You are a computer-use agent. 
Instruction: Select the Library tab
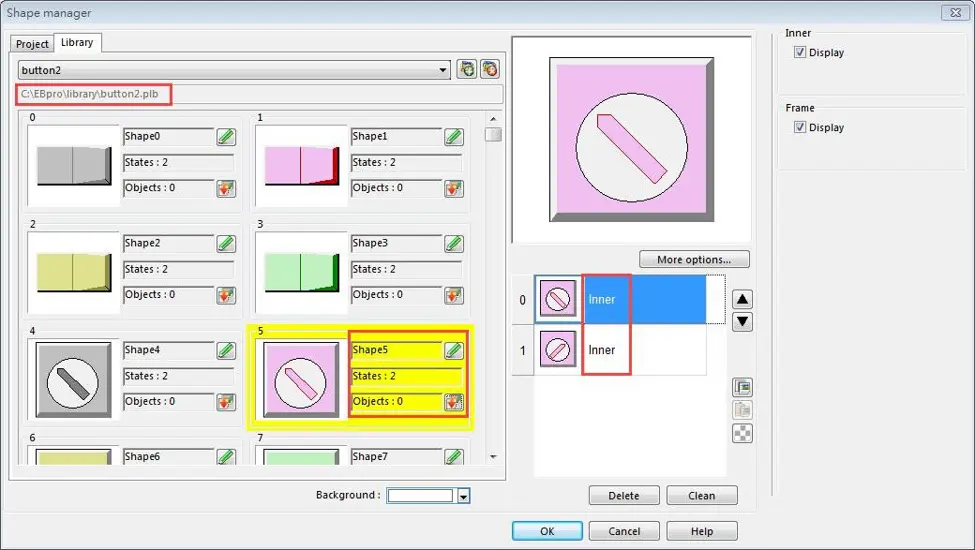coord(77,42)
